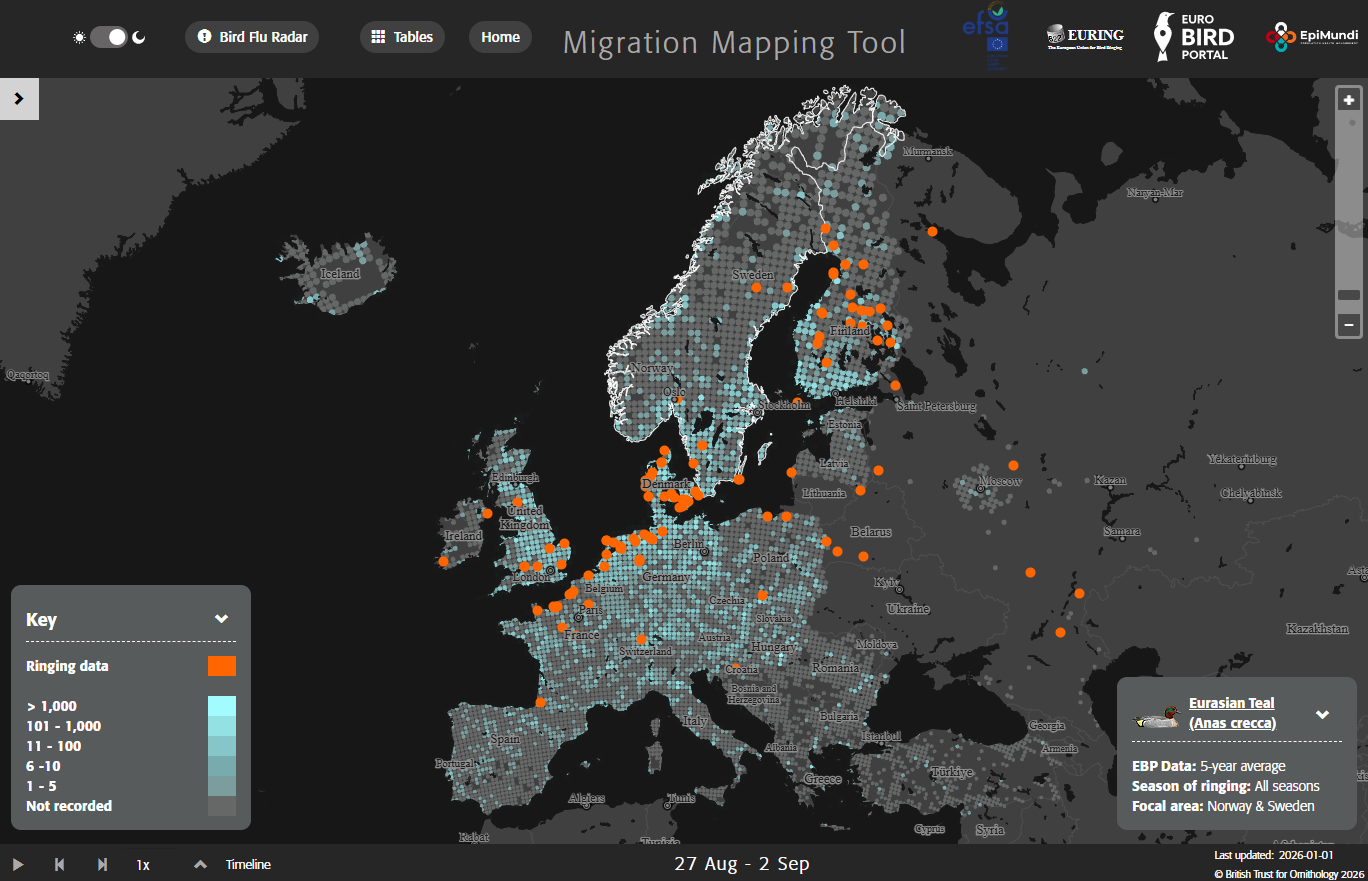
Task: Open Bird Flu Radar
Action: (x=252, y=37)
